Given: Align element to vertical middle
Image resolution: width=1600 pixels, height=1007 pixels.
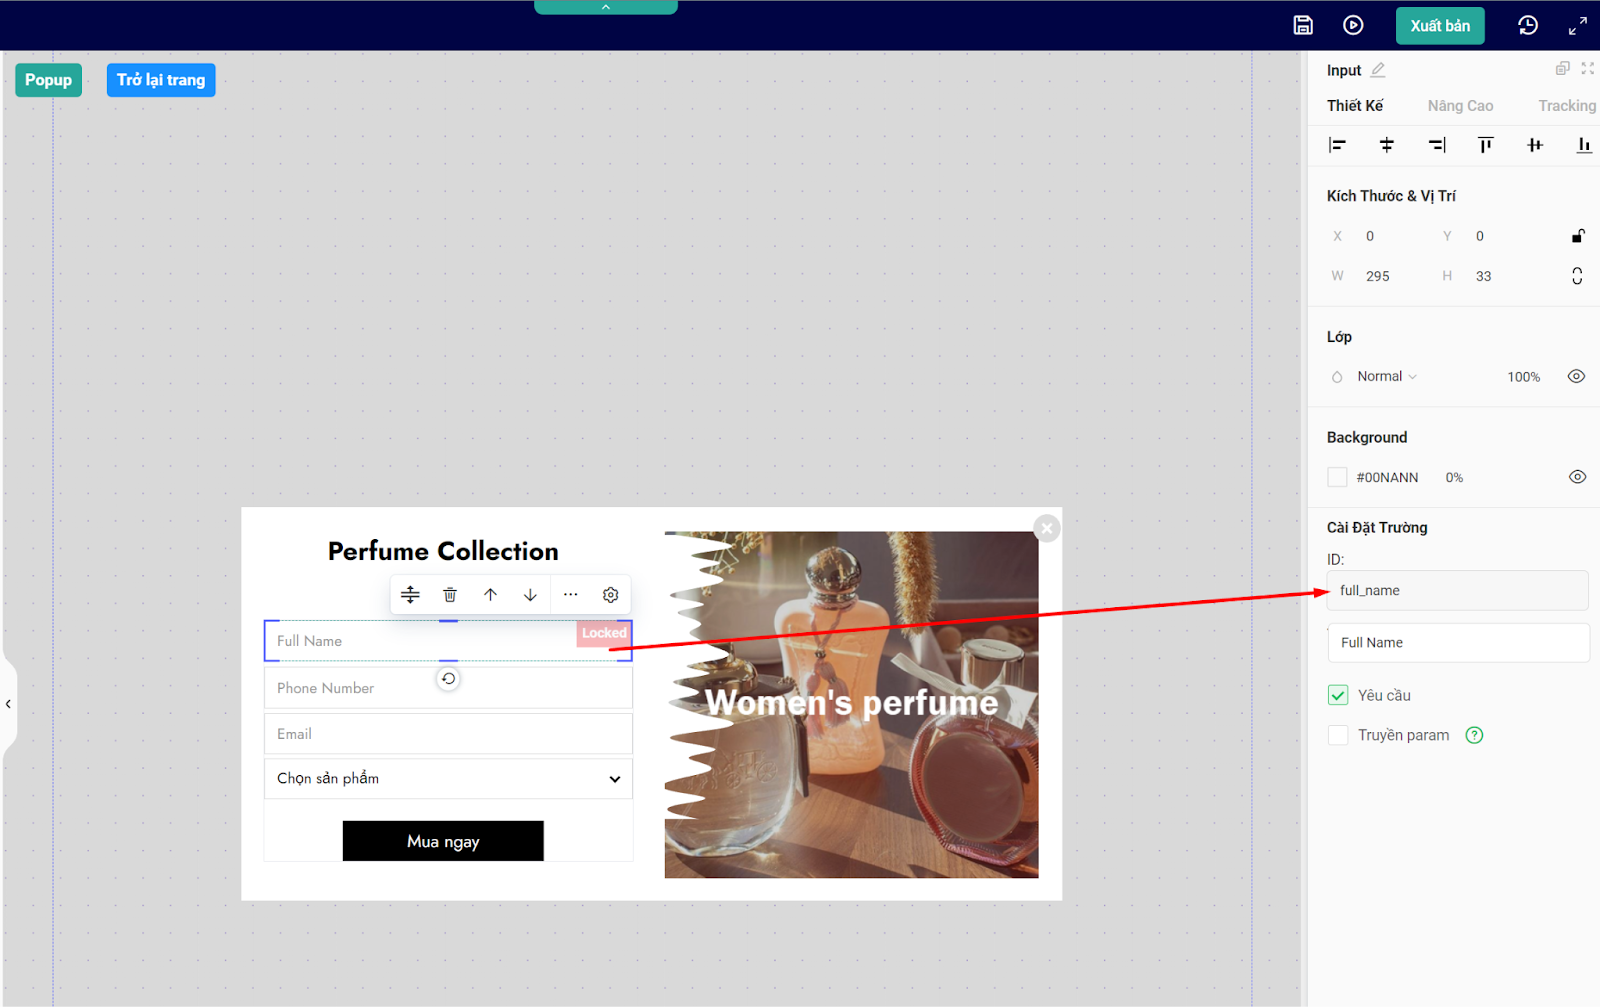Looking at the screenshot, I should (x=1535, y=145).
